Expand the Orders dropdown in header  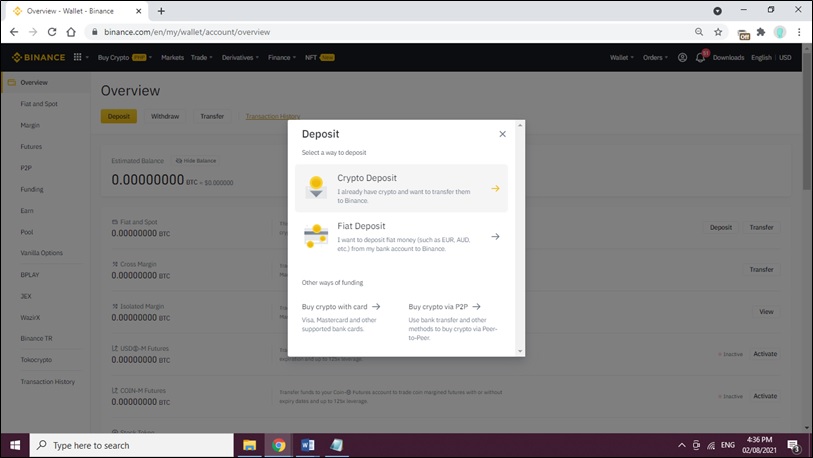pyautogui.click(x=655, y=58)
